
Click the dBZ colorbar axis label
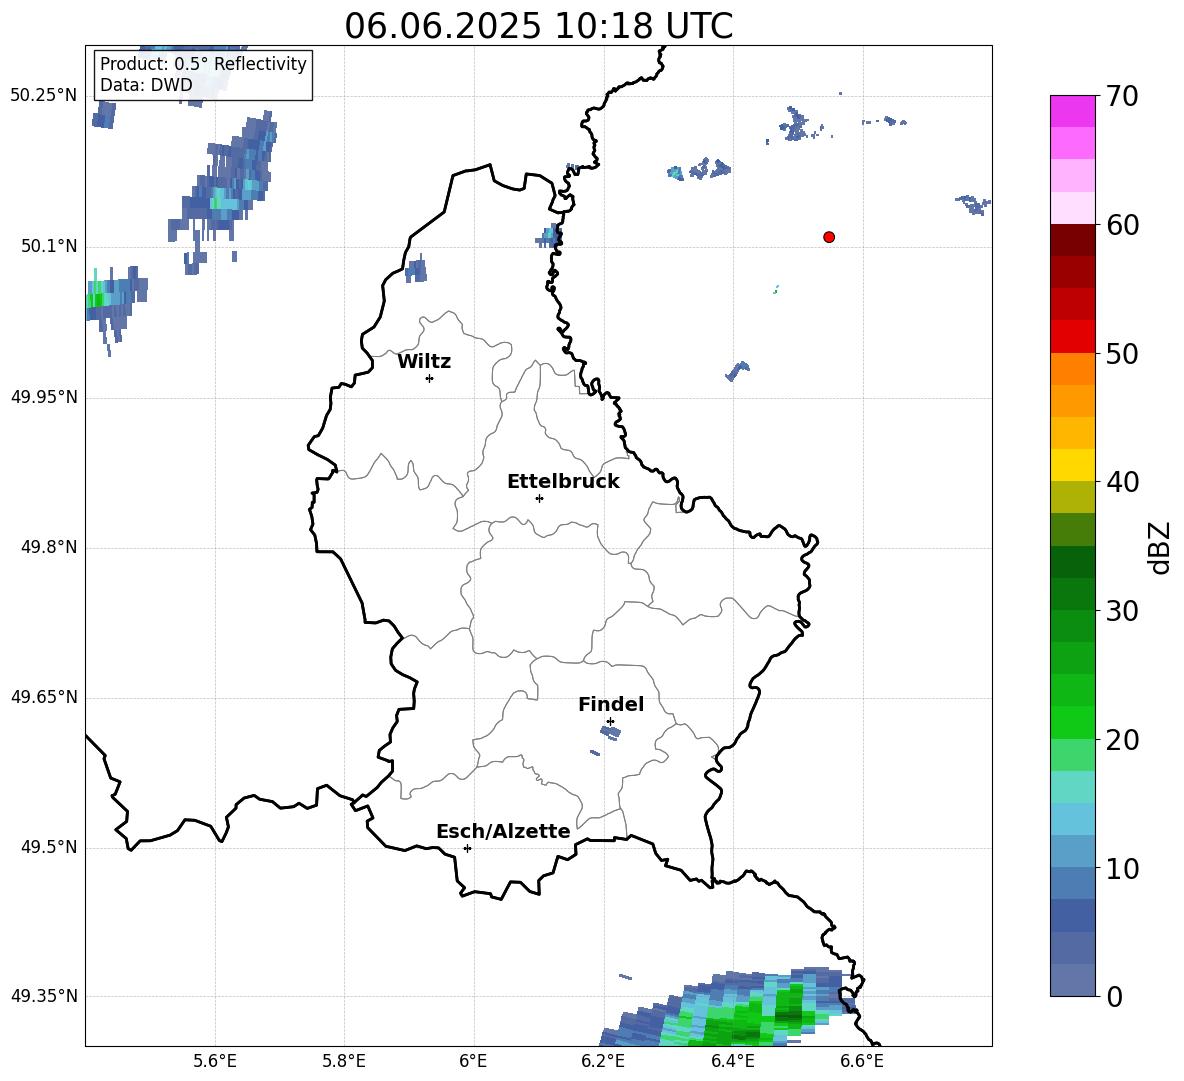[x=1159, y=547]
